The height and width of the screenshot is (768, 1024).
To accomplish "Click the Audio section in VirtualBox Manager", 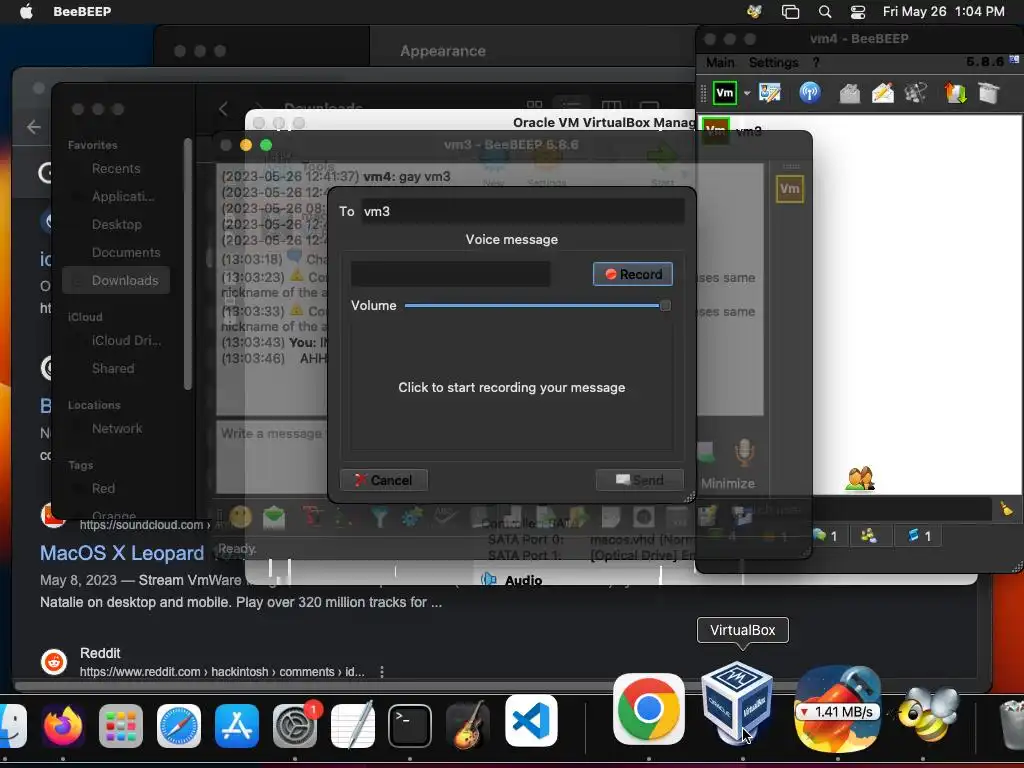I will pyautogui.click(x=523, y=580).
